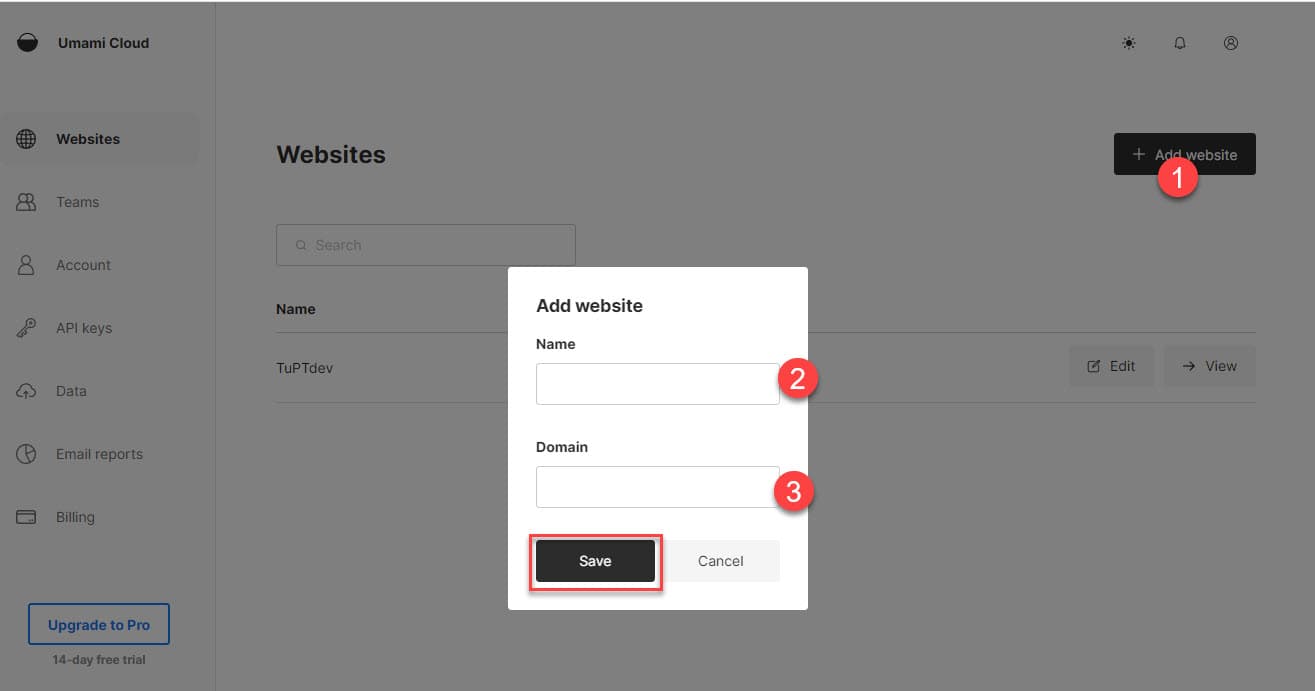The height and width of the screenshot is (691, 1315).
Task: Focus the Domain input field
Action: pos(657,487)
